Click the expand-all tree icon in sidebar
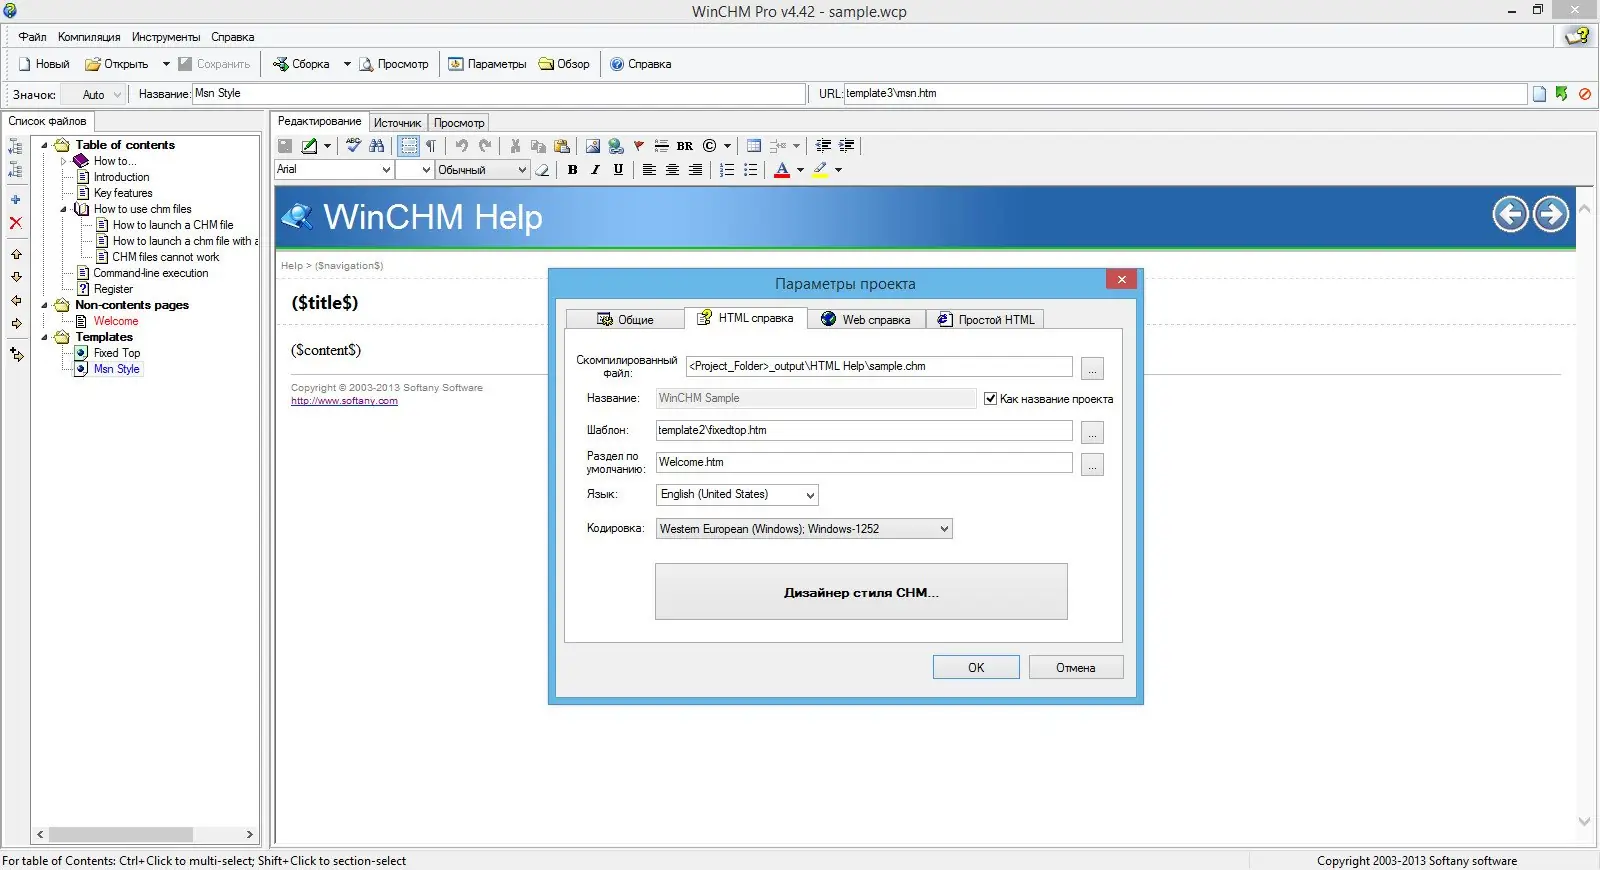The width and height of the screenshot is (1600, 870). pos(15,146)
